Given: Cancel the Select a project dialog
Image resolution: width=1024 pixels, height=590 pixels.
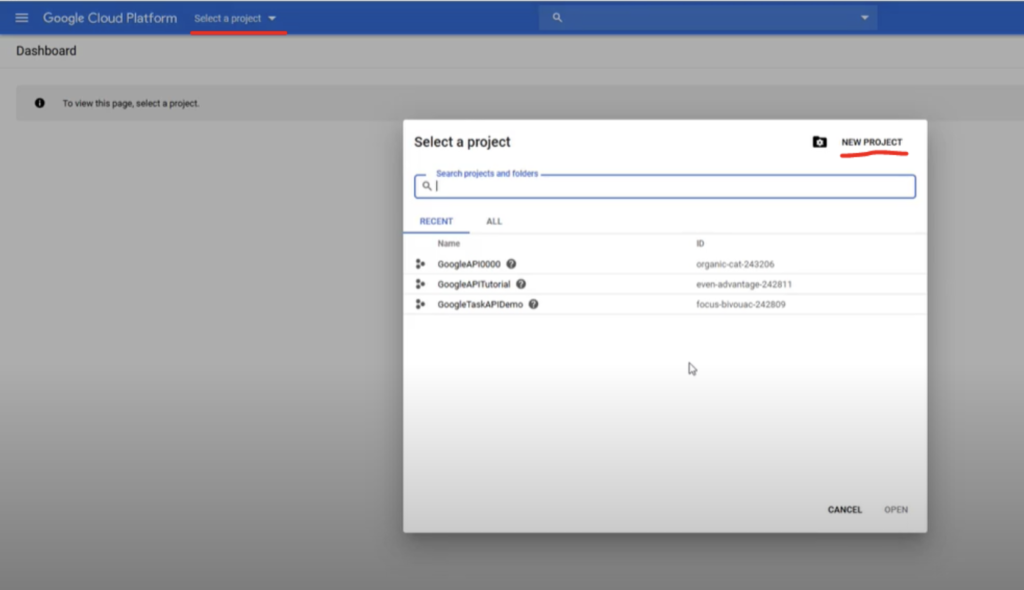Looking at the screenshot, I should point(844,510).
